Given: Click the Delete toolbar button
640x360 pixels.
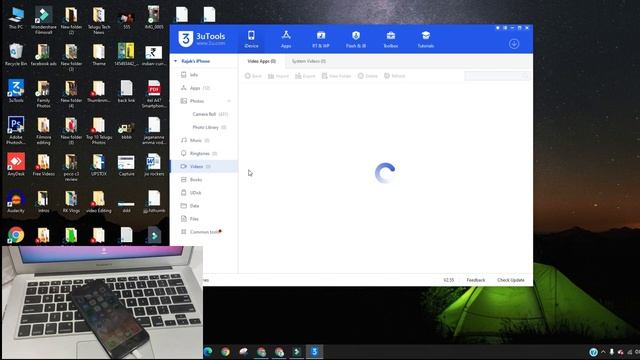Looking at the screenshot, I should click(368, 76).
